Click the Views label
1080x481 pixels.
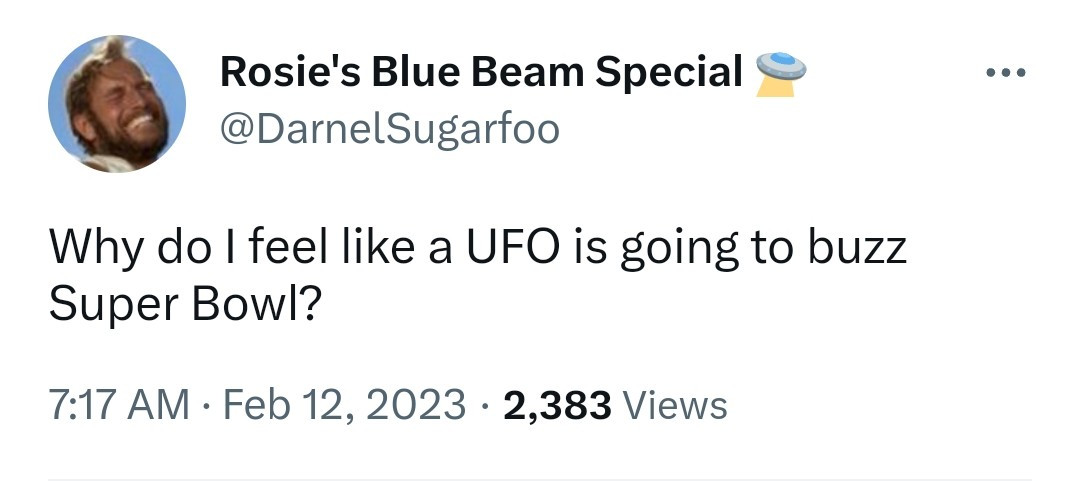click(x=675, y=405)
